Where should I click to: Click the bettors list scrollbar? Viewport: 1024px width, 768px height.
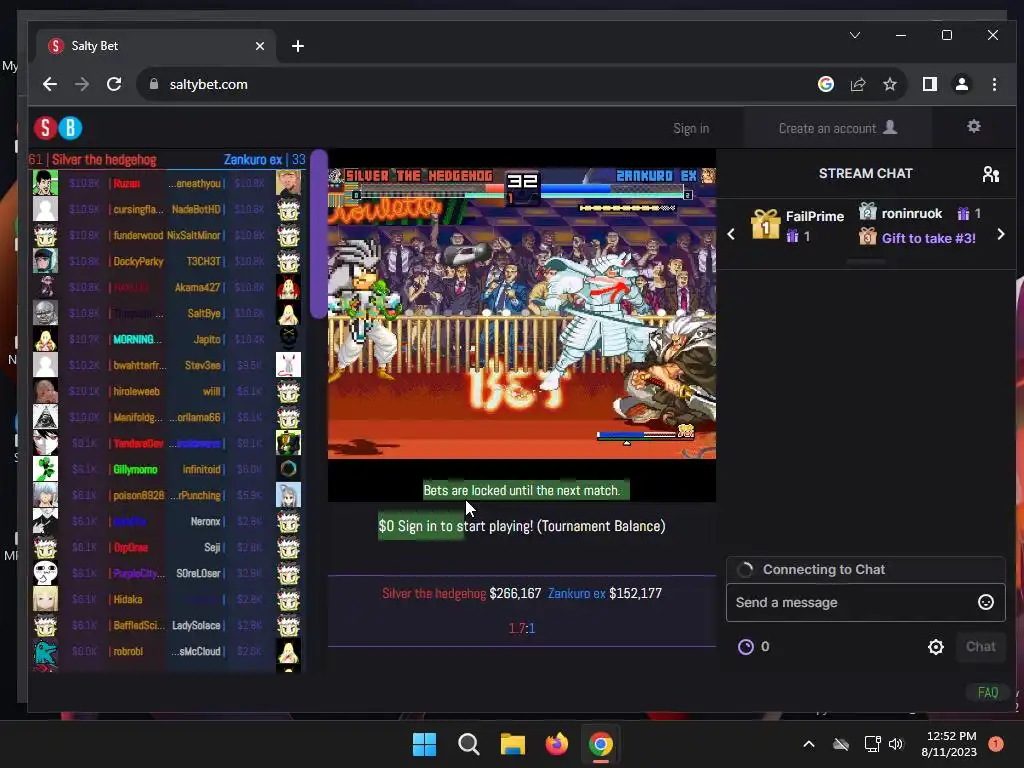(x=319, y=233)
